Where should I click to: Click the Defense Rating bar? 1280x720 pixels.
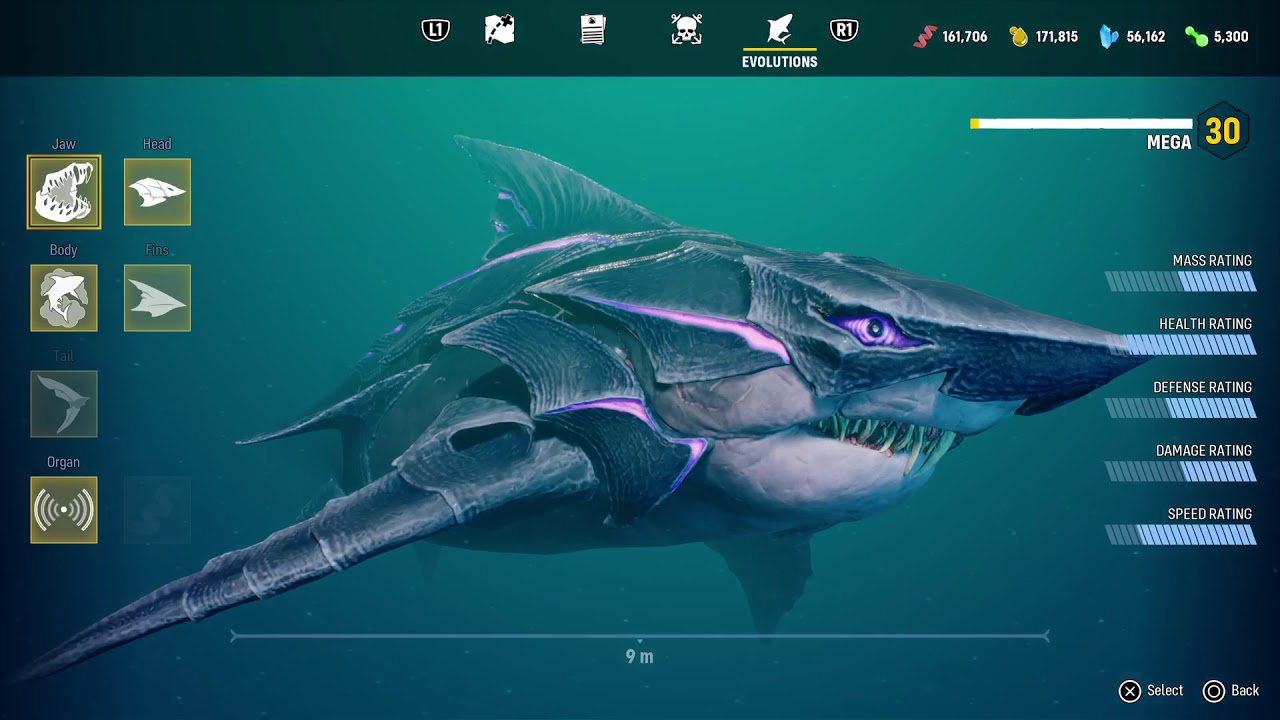click(1181, 408)
